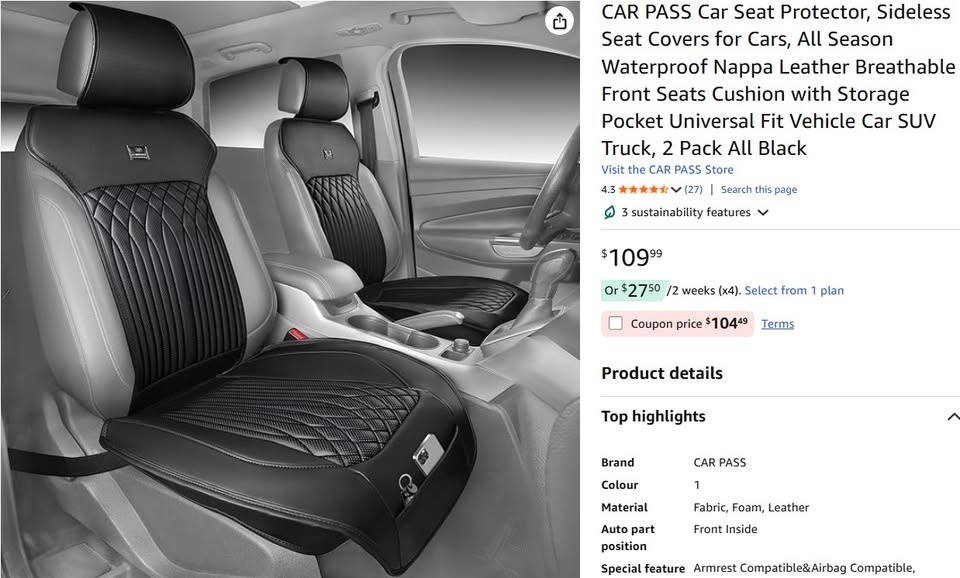
Task: Click the green sustainability leaf icon
Action: 609,212
